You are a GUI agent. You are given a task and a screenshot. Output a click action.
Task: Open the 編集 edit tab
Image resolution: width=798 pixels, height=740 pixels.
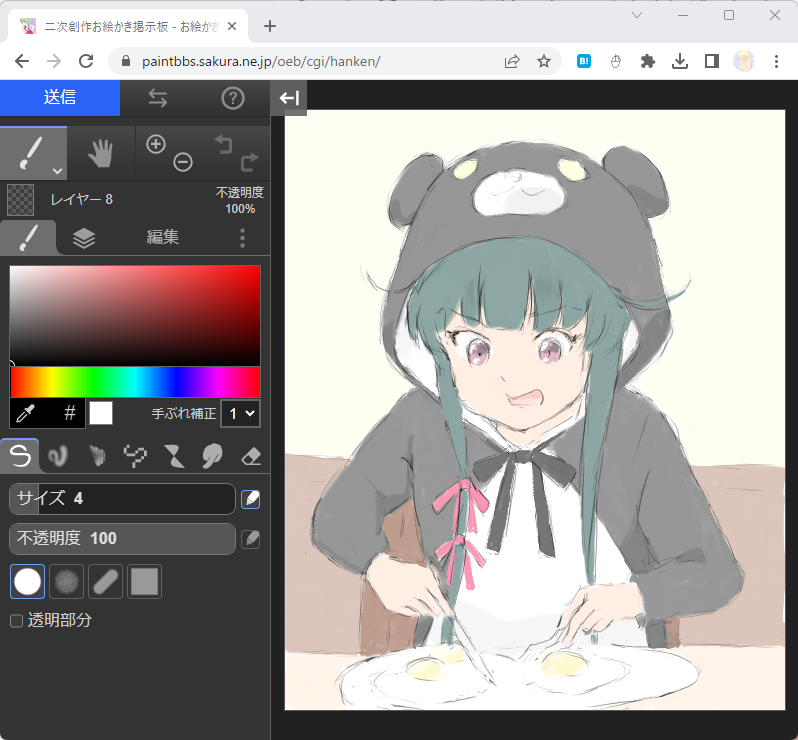163,237
